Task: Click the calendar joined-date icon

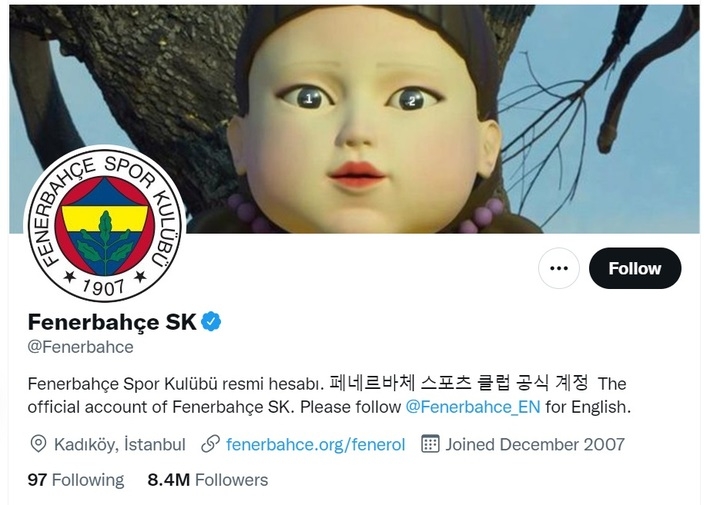Action: [x=430, y=444]
